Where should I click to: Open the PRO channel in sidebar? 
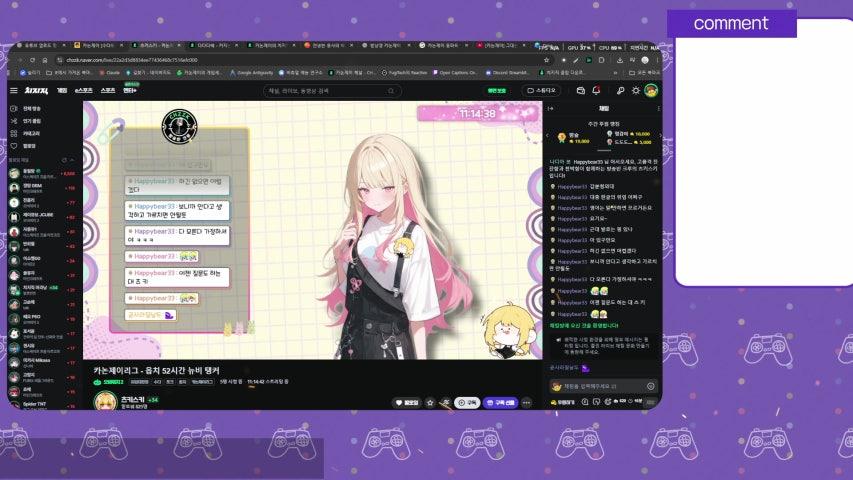click(x=42, y=319)
